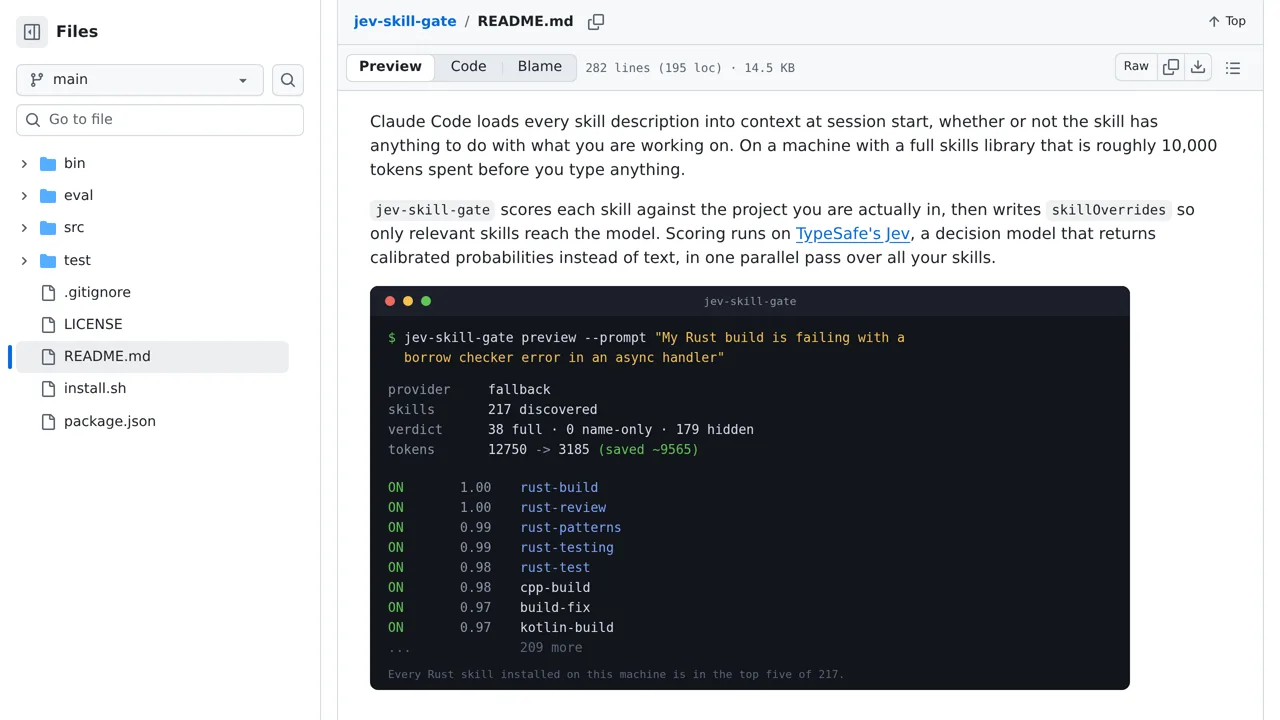Expand the src folder chevron
Screen dimensions: 1280x720
(24, 227)
